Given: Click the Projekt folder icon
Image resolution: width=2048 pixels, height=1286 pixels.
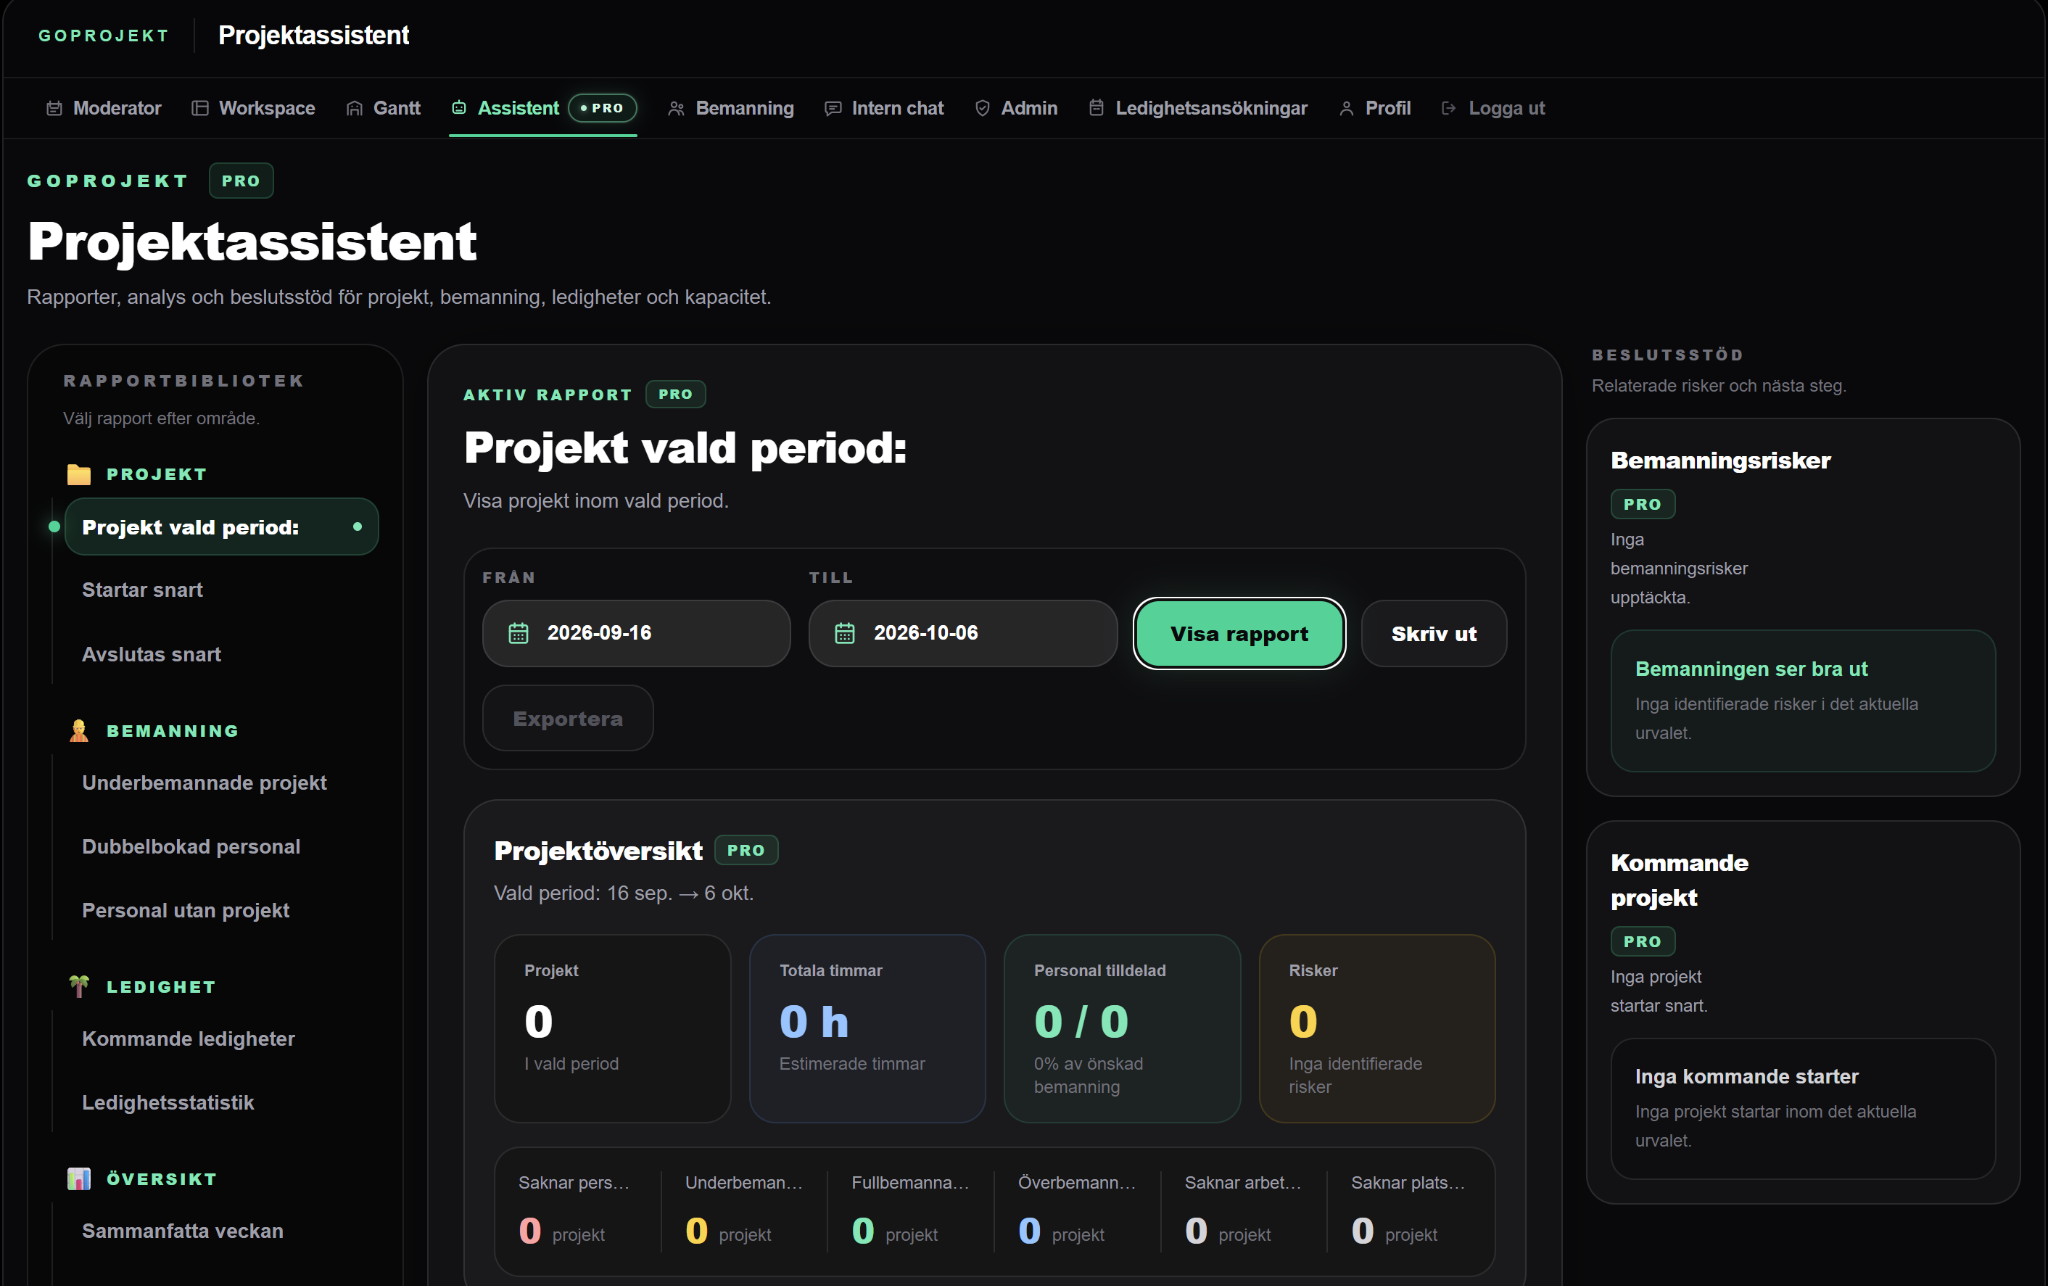Looking at the screenshot, I should [x=79, y=474].
